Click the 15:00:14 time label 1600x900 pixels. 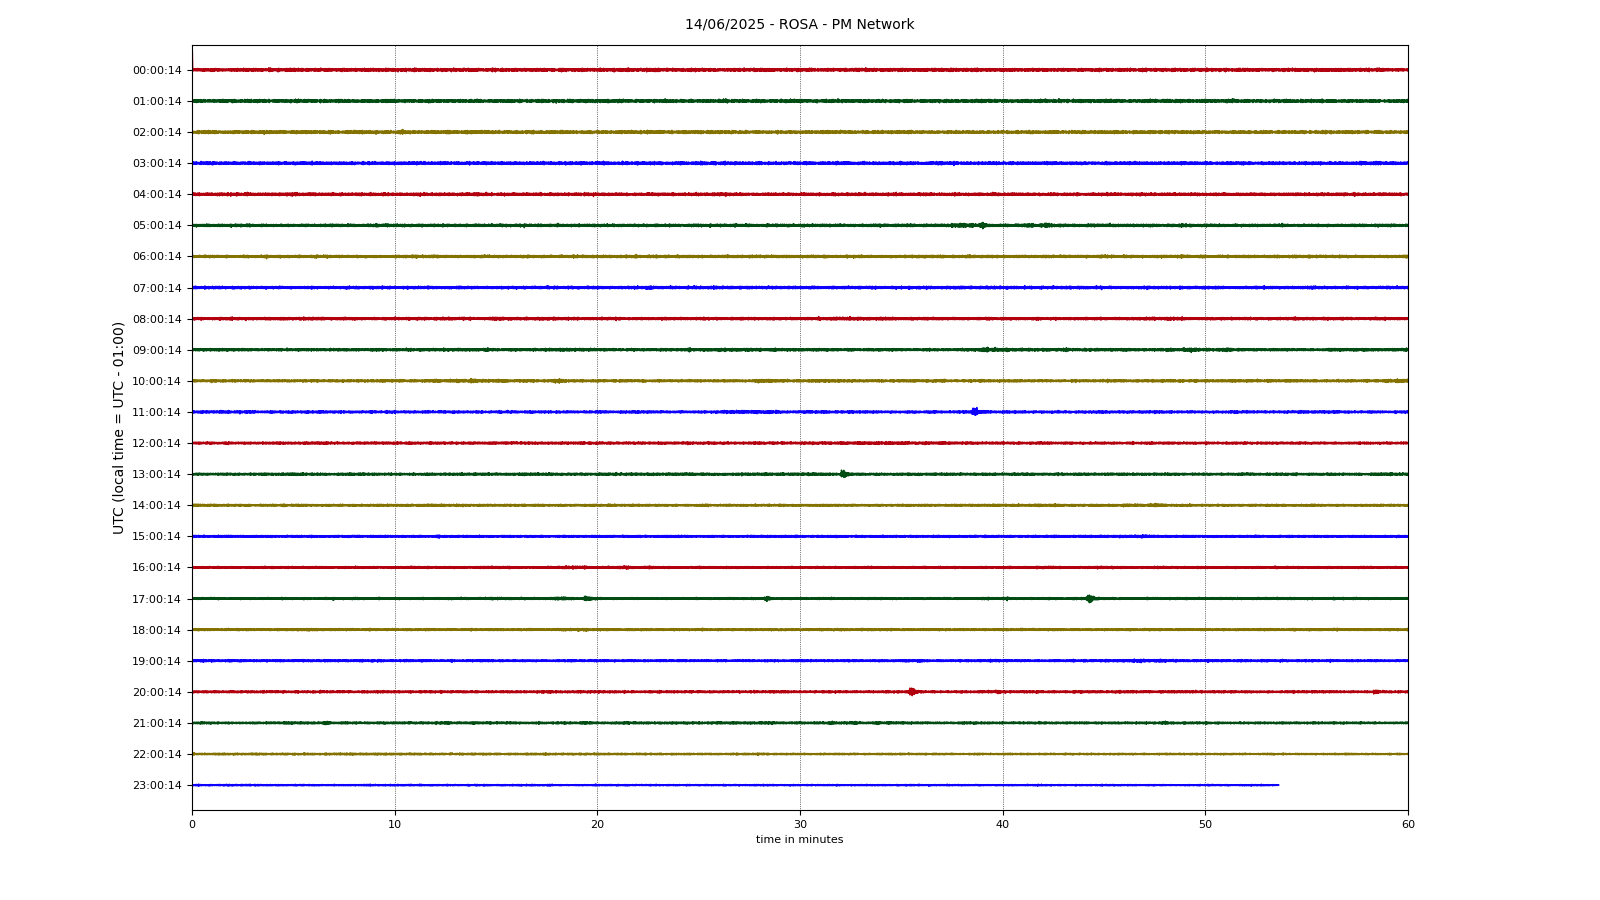tap(157, 536)
